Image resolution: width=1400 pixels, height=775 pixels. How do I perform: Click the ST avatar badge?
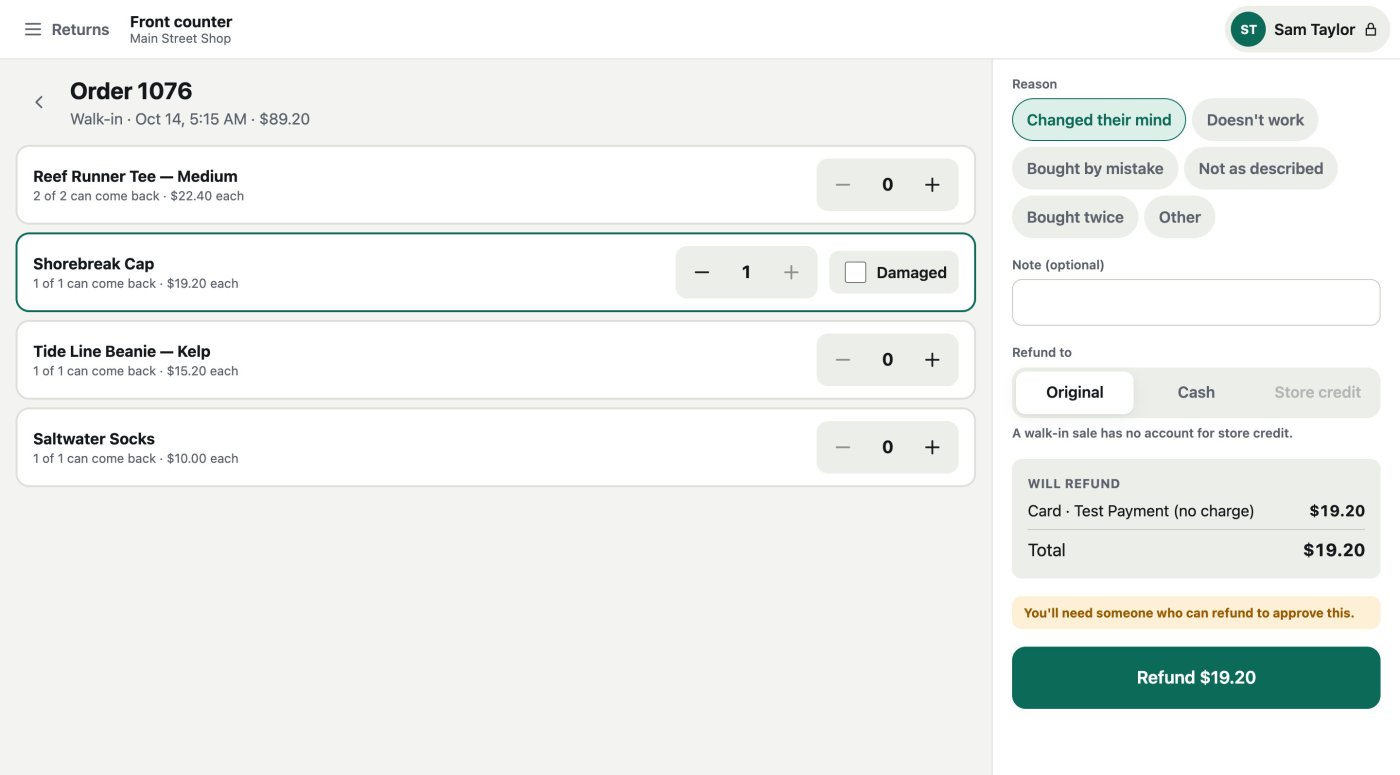(1248, 30)
